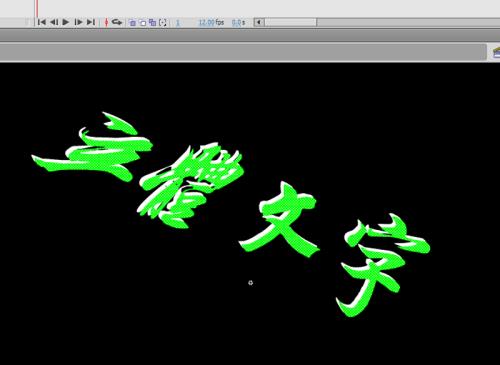Step forward one frame
The image size is (500, 365).
coord(78,22)
